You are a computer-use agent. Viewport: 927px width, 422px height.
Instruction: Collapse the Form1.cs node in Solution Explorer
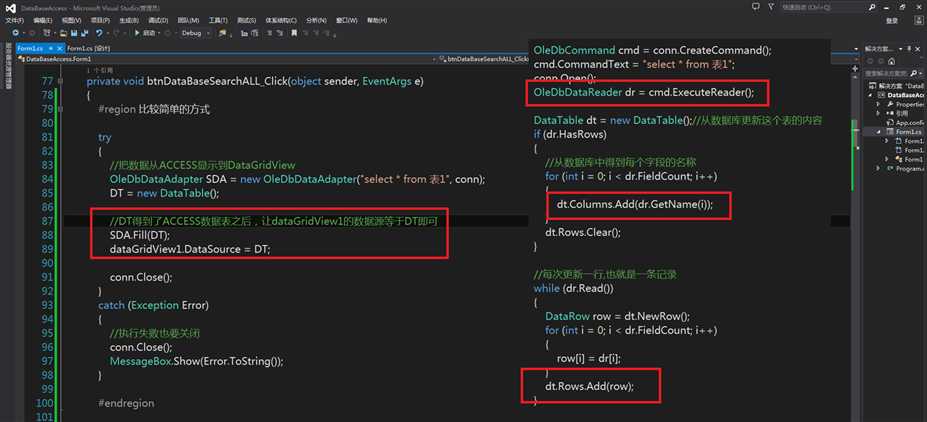(879, 132)
